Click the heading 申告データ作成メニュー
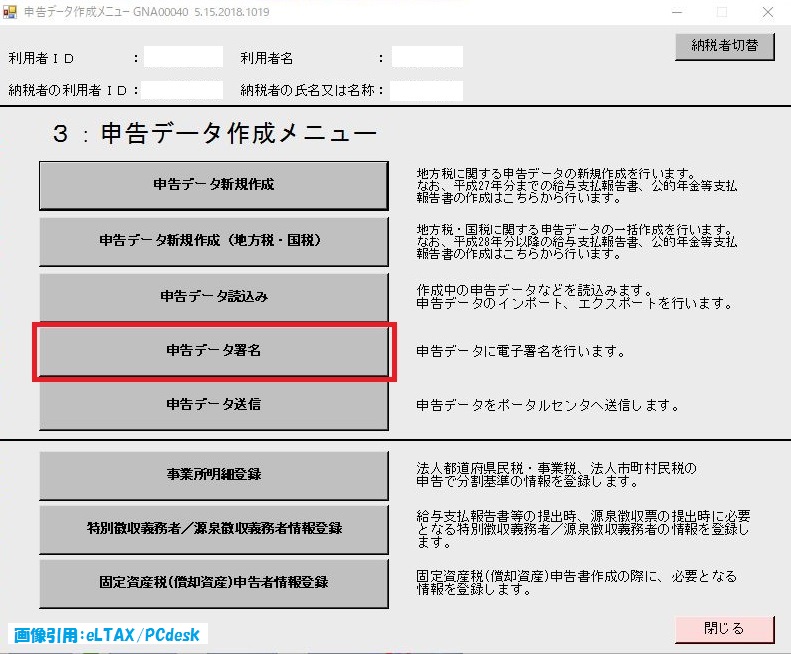 [239, 133]
